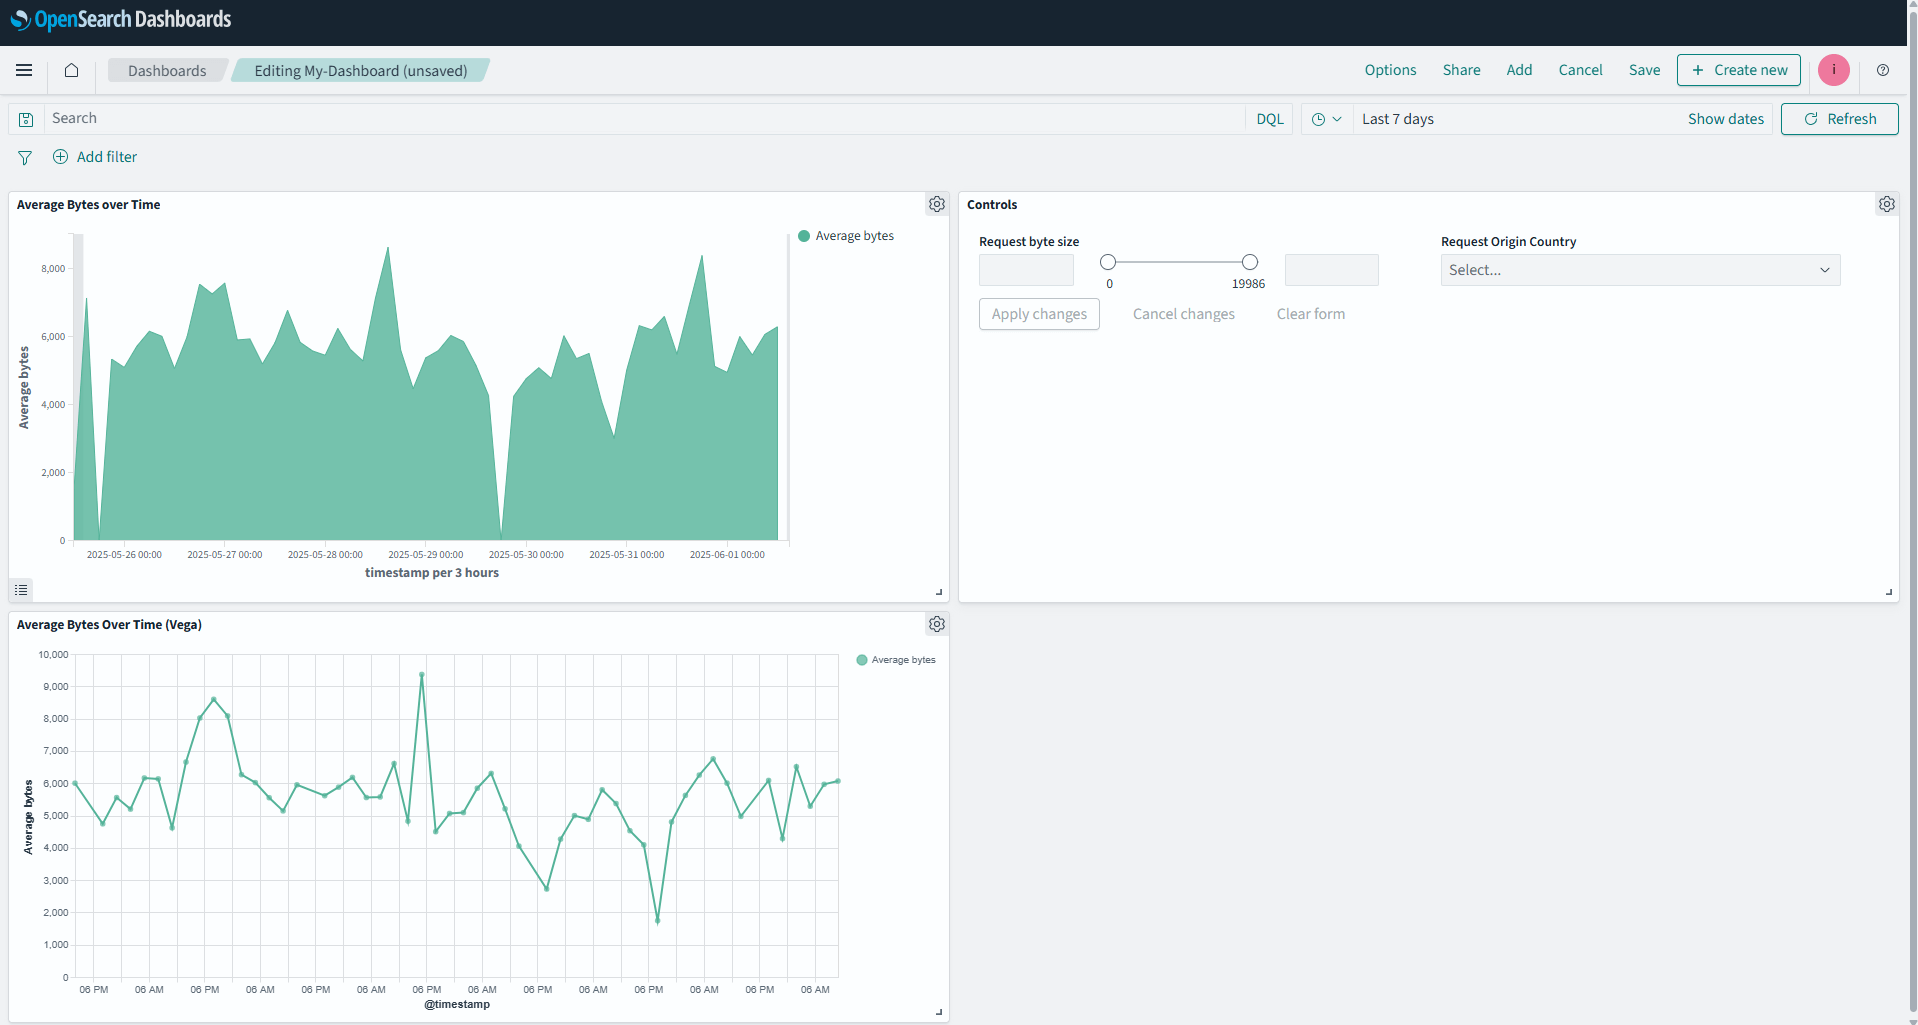Open the DQL query language selector
This screenshot has height=1025, width=1918.
tap(1269, 118)
